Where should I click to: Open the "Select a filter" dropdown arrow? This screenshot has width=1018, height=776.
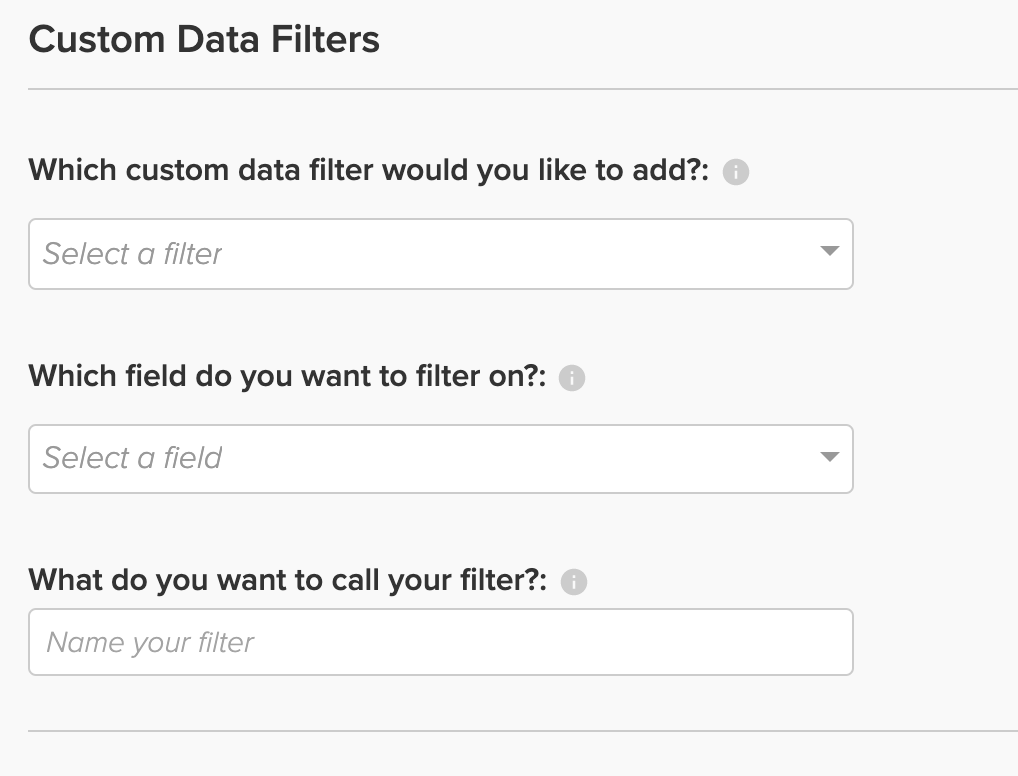tap(830, 251)
